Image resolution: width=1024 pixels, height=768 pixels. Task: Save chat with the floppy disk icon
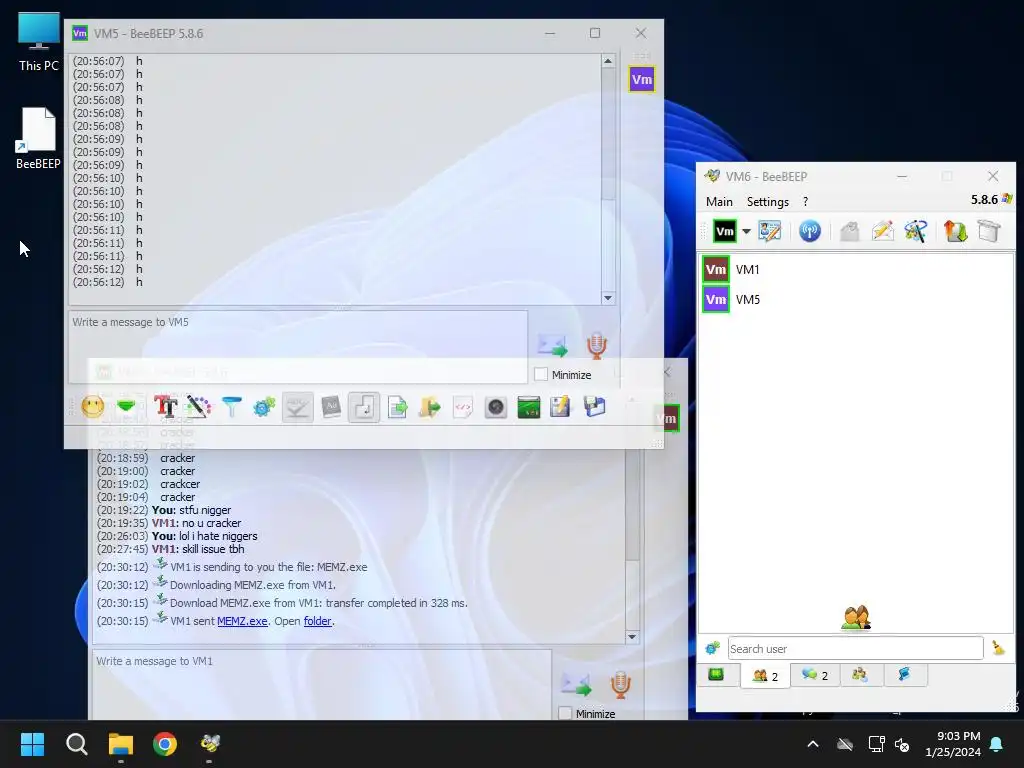[594, 407]
